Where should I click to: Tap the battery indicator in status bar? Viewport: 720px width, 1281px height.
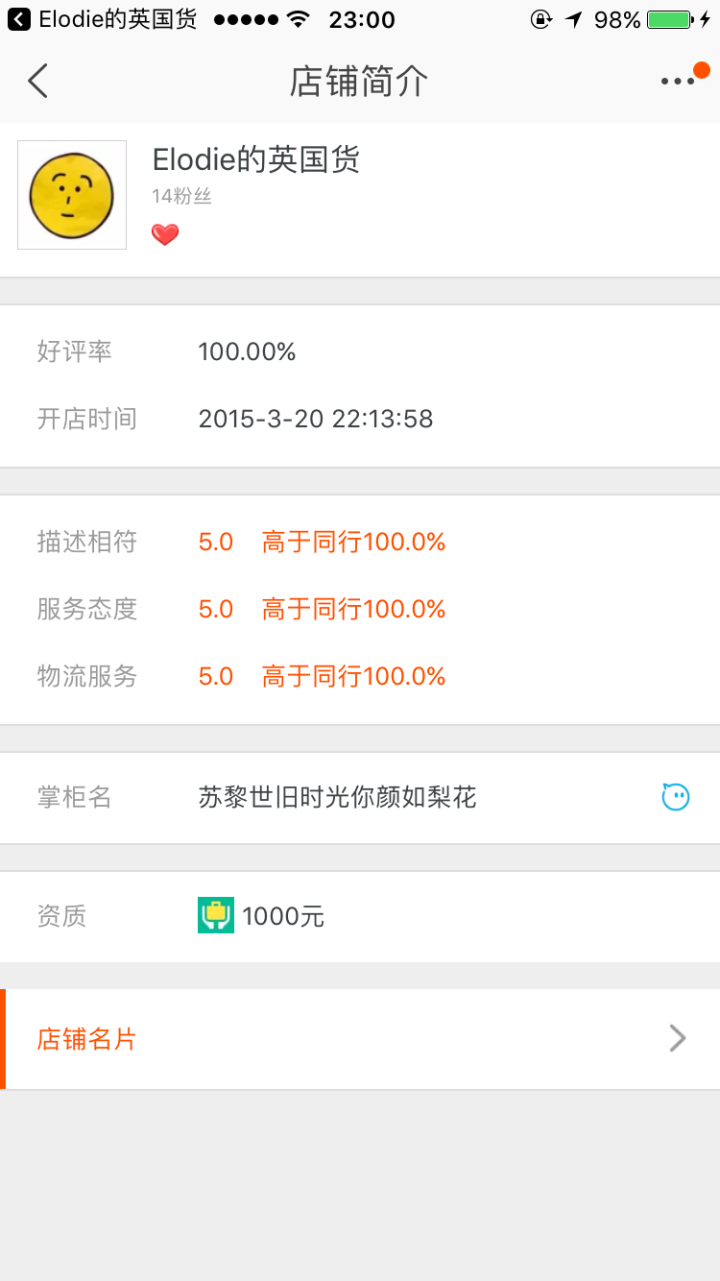(x=668, y=19)
